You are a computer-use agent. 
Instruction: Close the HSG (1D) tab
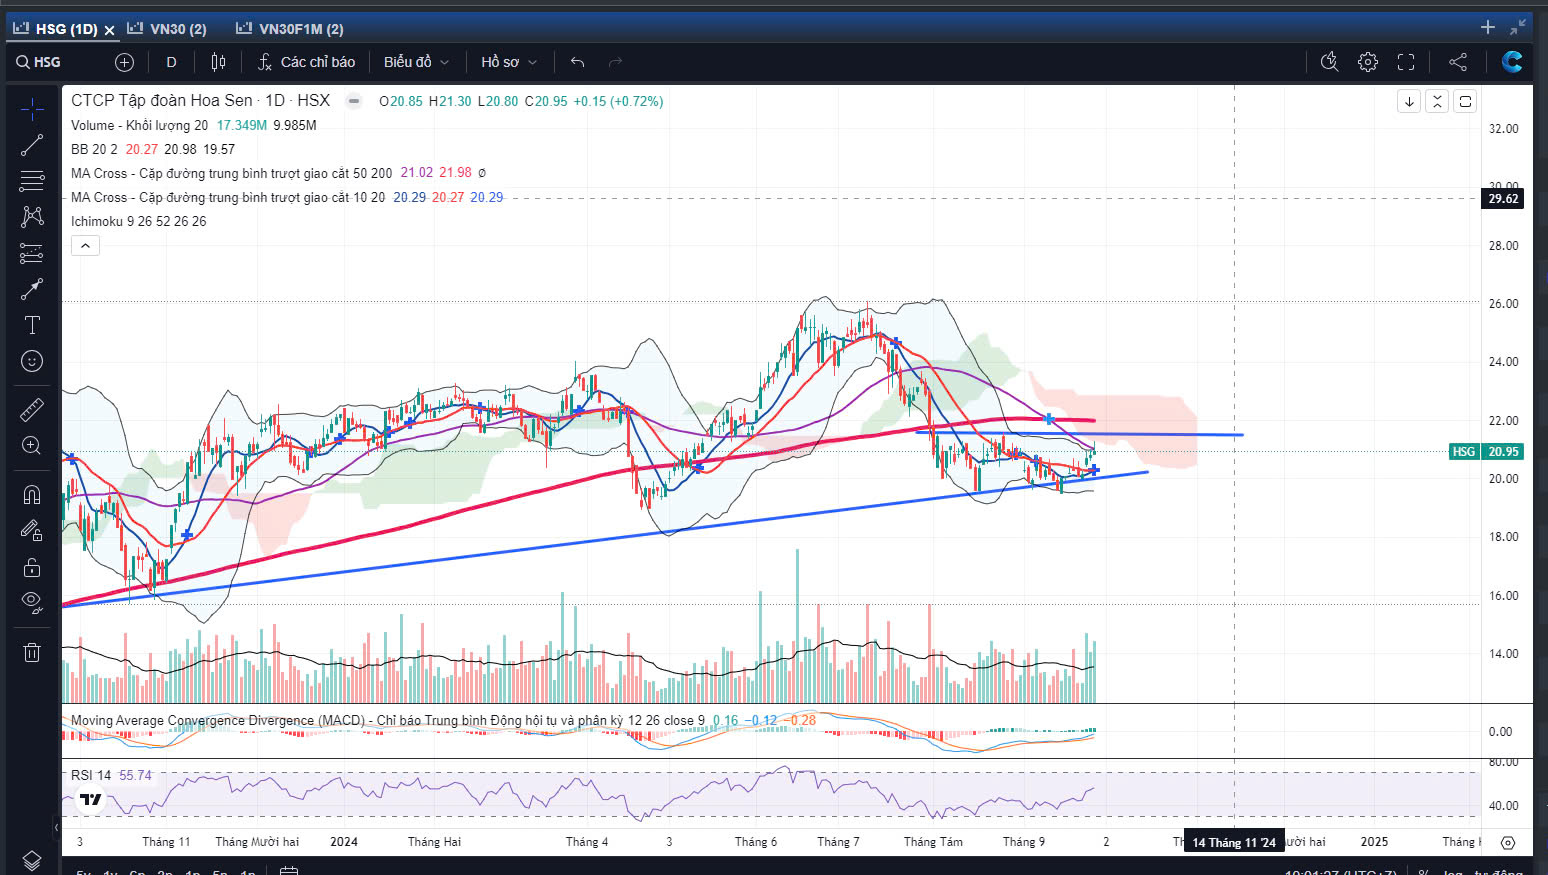tap(110, 30)
